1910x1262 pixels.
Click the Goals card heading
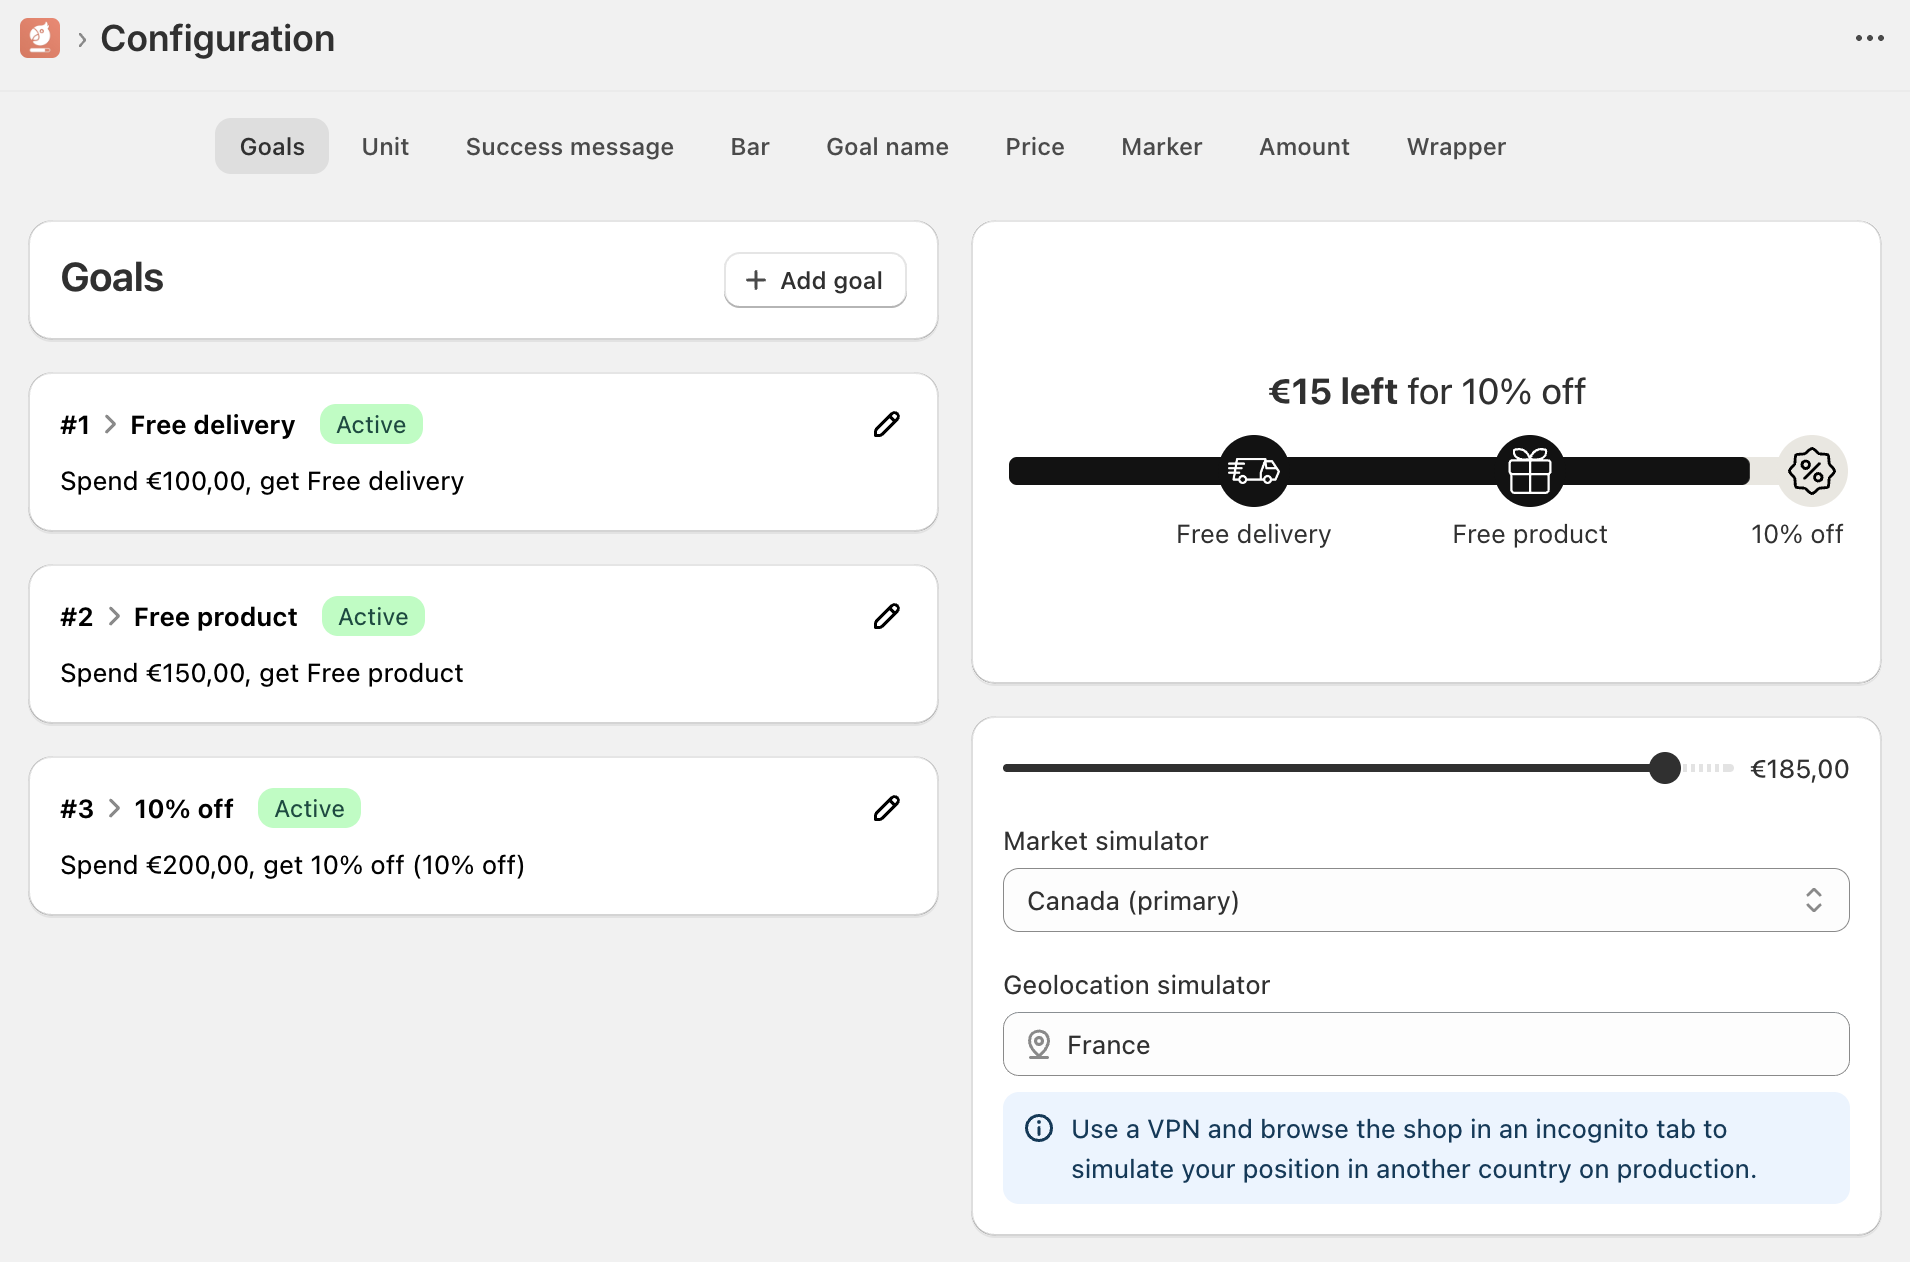tap(112, 277)
